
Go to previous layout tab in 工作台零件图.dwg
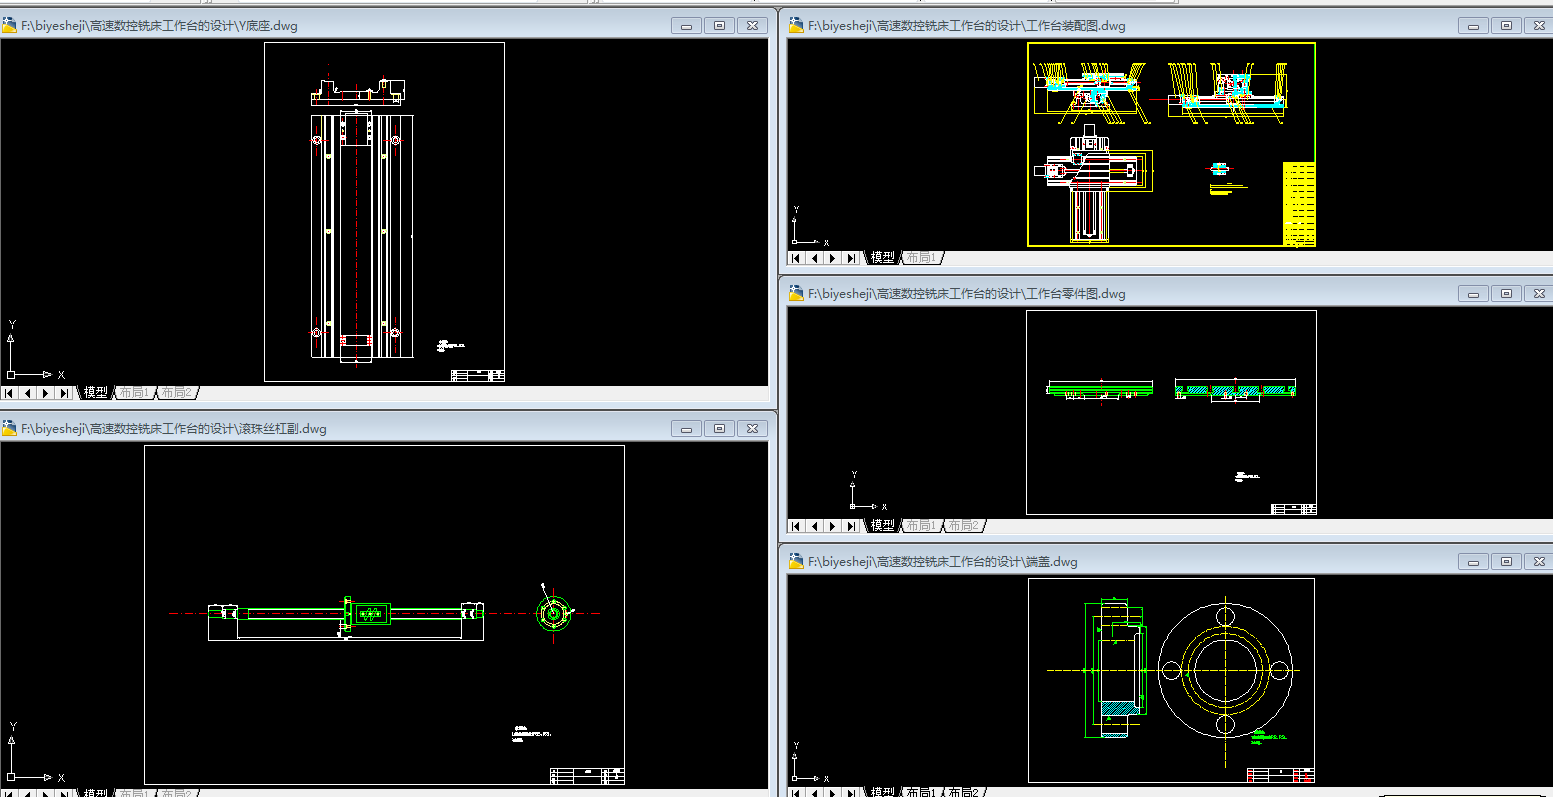coord(815,526)
